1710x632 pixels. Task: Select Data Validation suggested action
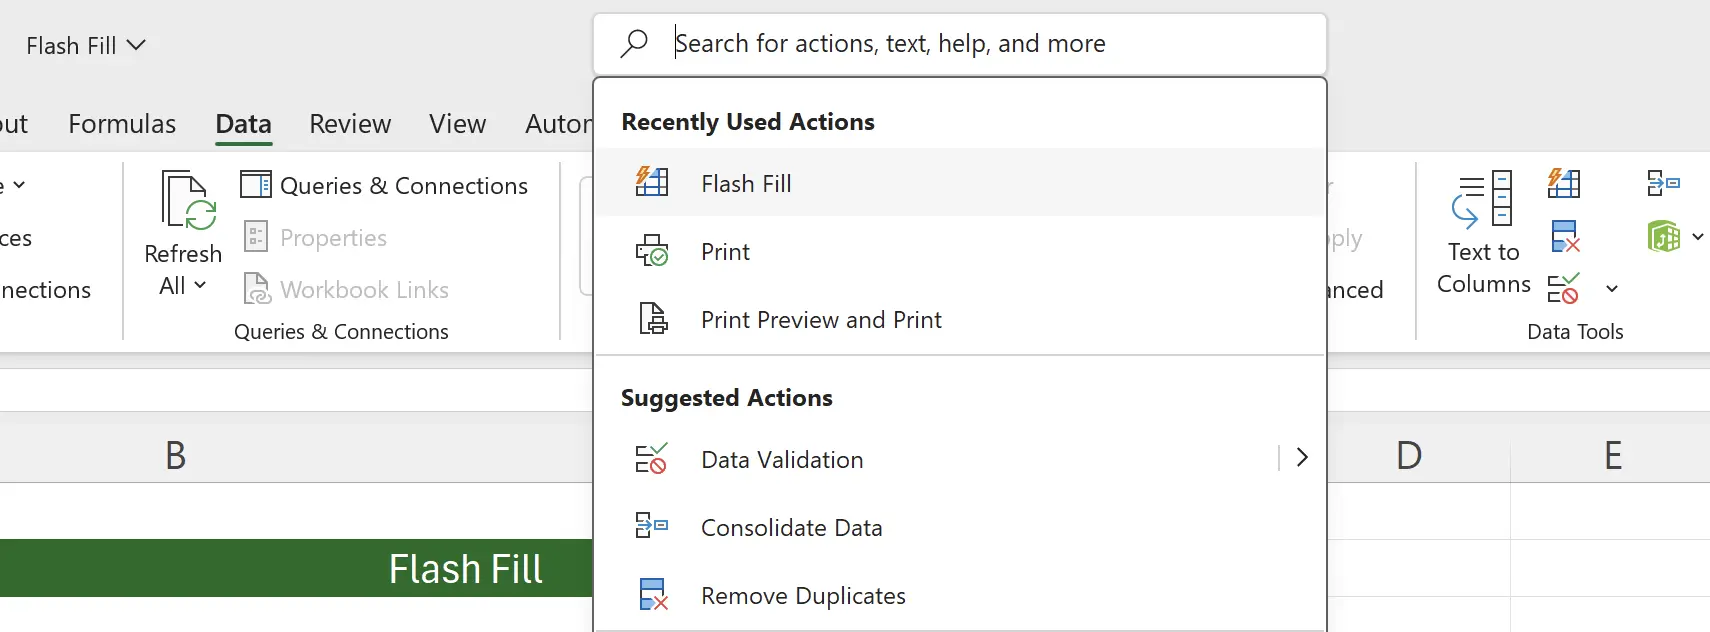click(936, 459)
